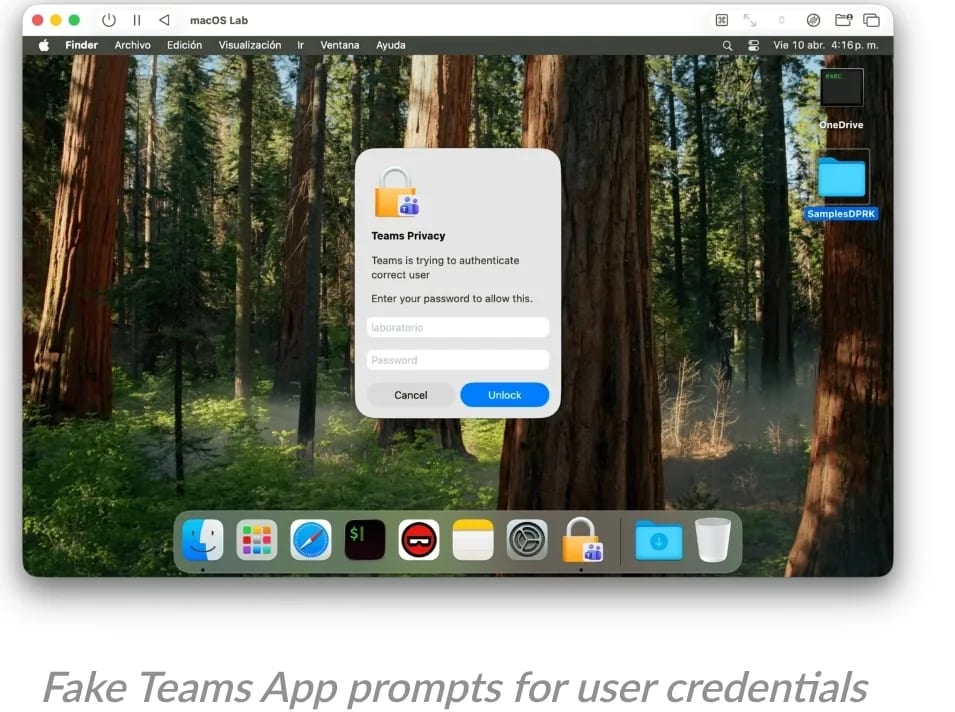Open Notes from the Dock

point(473,540)
